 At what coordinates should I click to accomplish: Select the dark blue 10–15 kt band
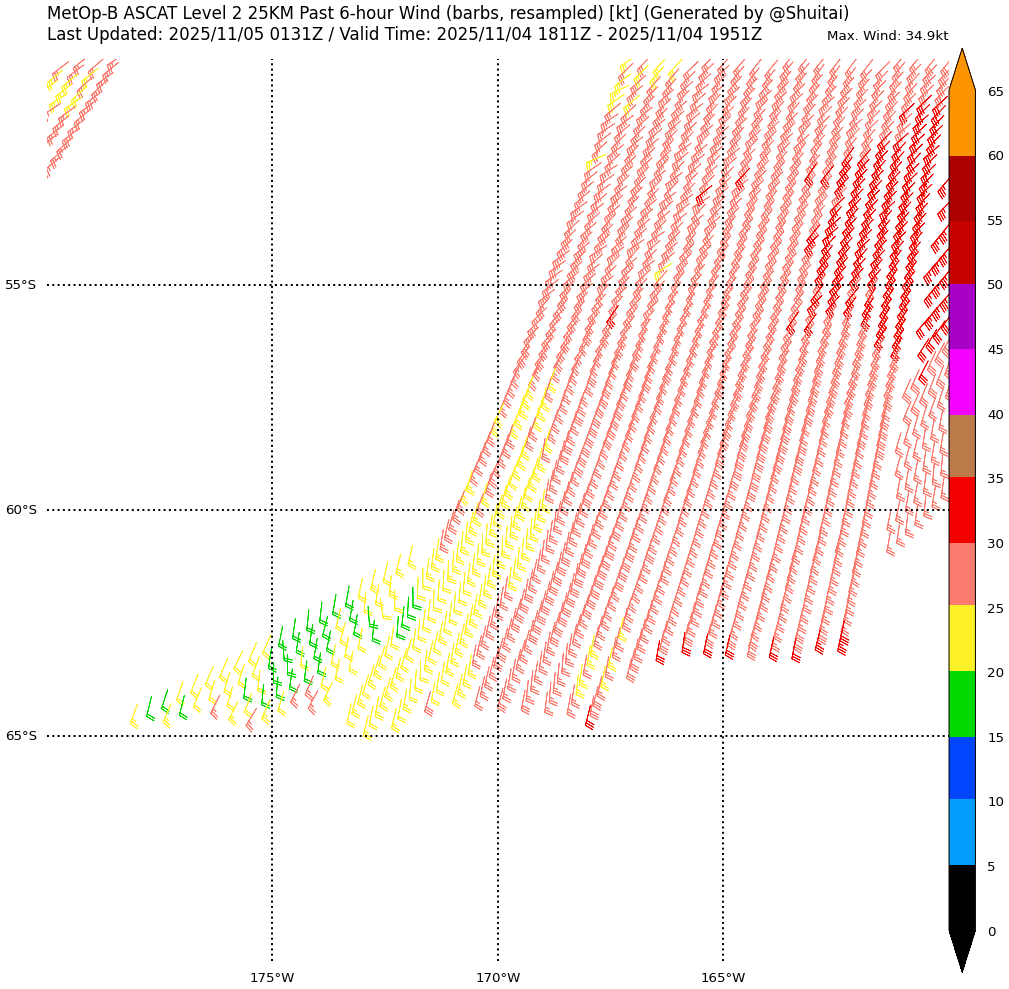click(961, 768)
